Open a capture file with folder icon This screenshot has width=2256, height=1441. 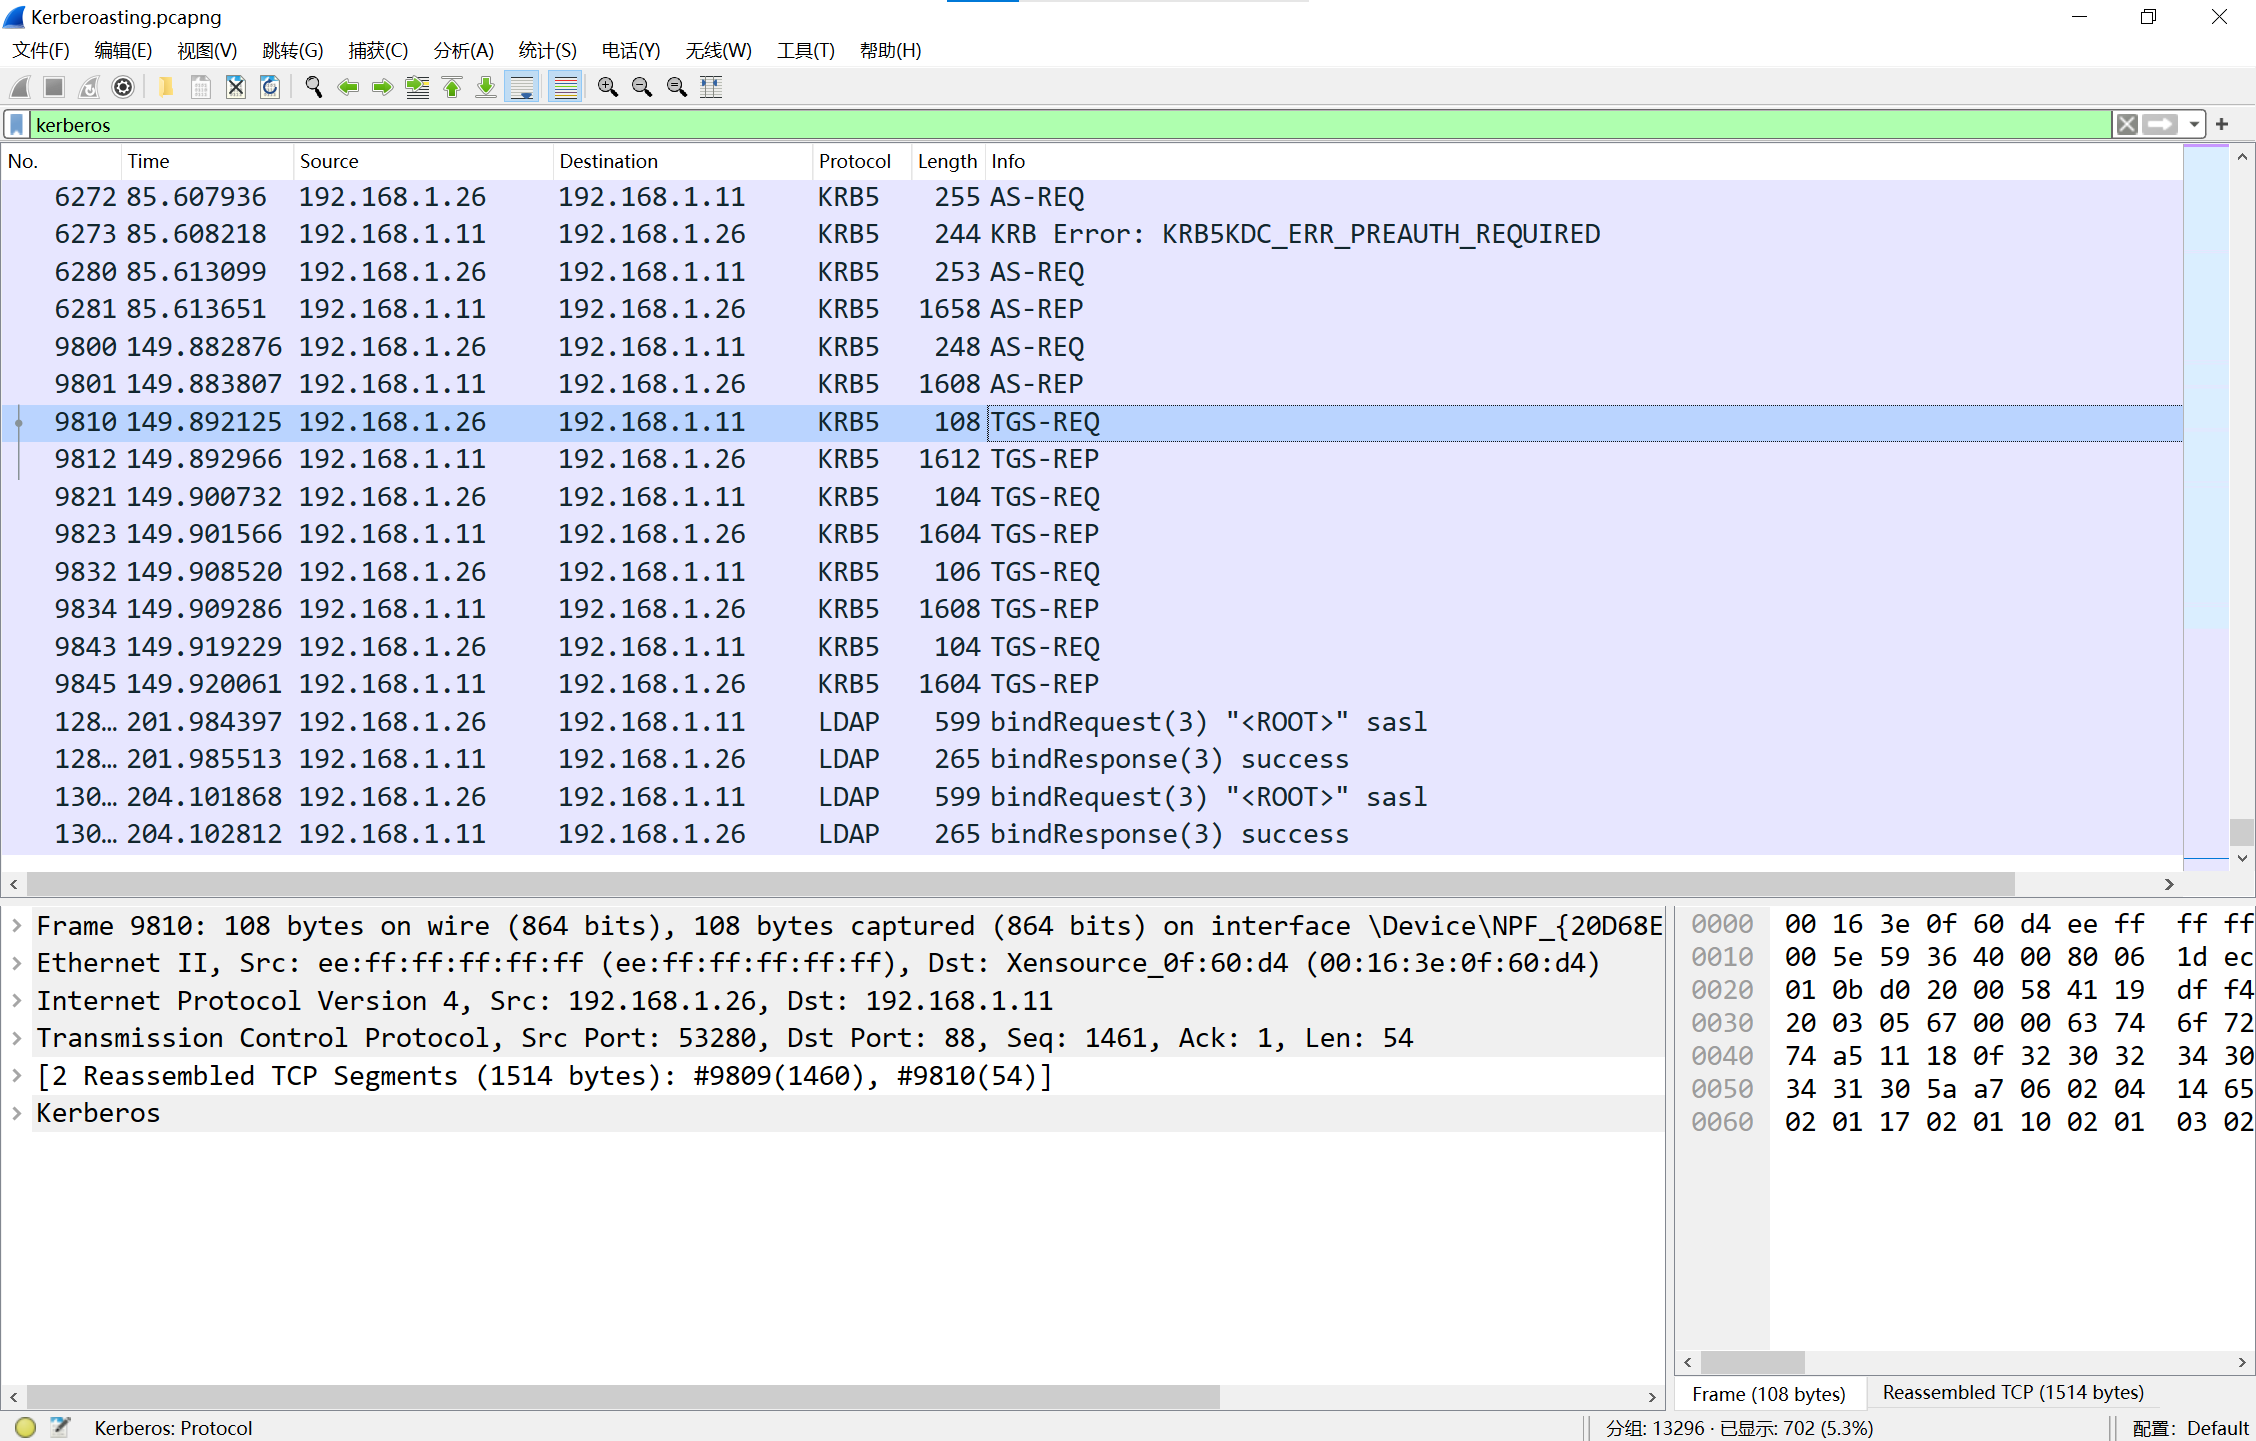pyautogui.click(x=166, y=87)
